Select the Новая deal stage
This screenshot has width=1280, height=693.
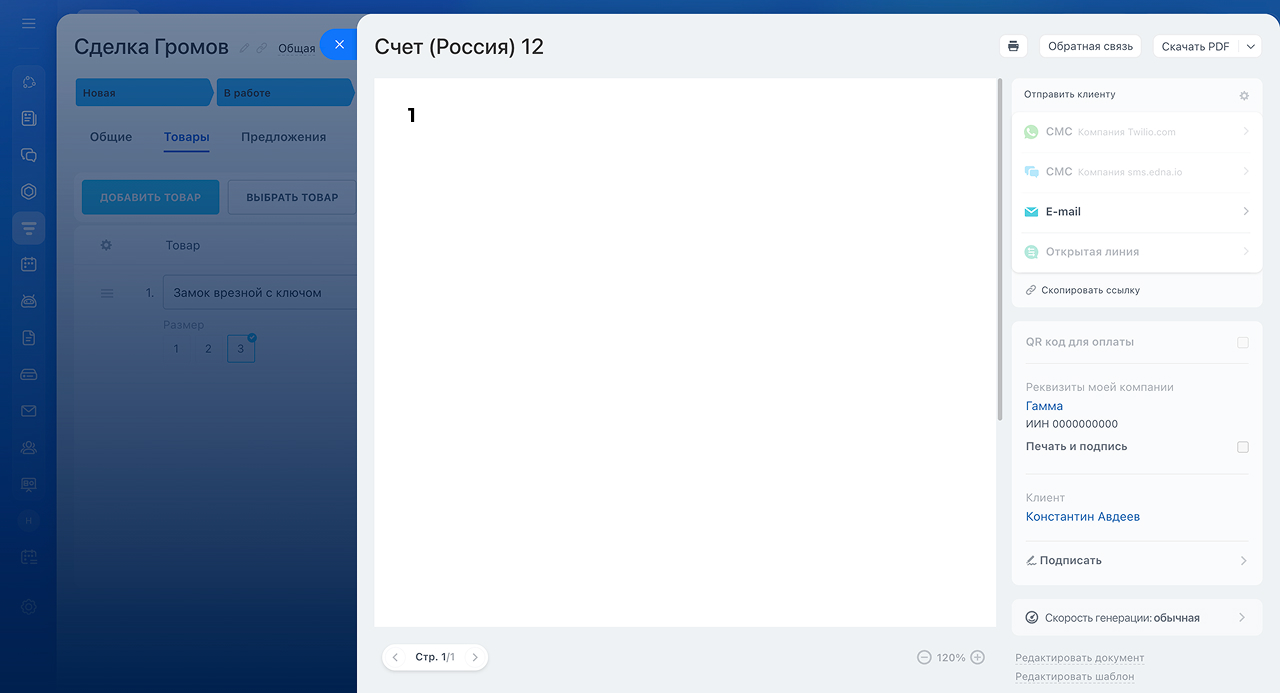tap(144, 93)
